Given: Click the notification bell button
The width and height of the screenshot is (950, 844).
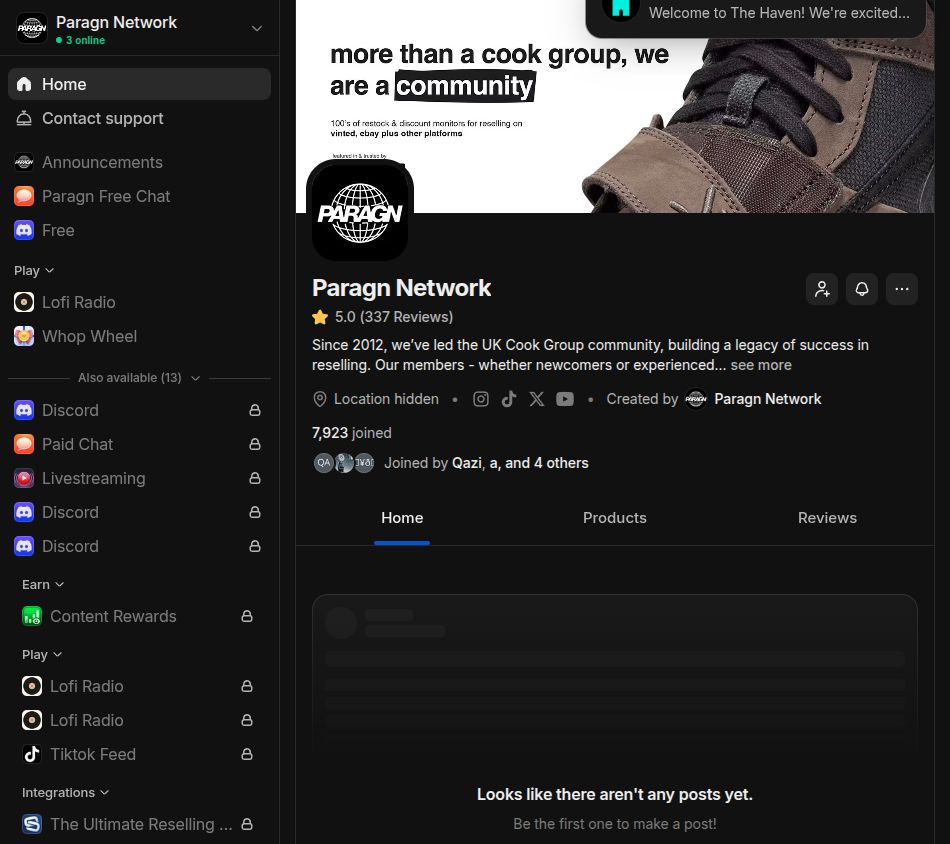Looking at the screenshot, I should [x=862, y=289].
